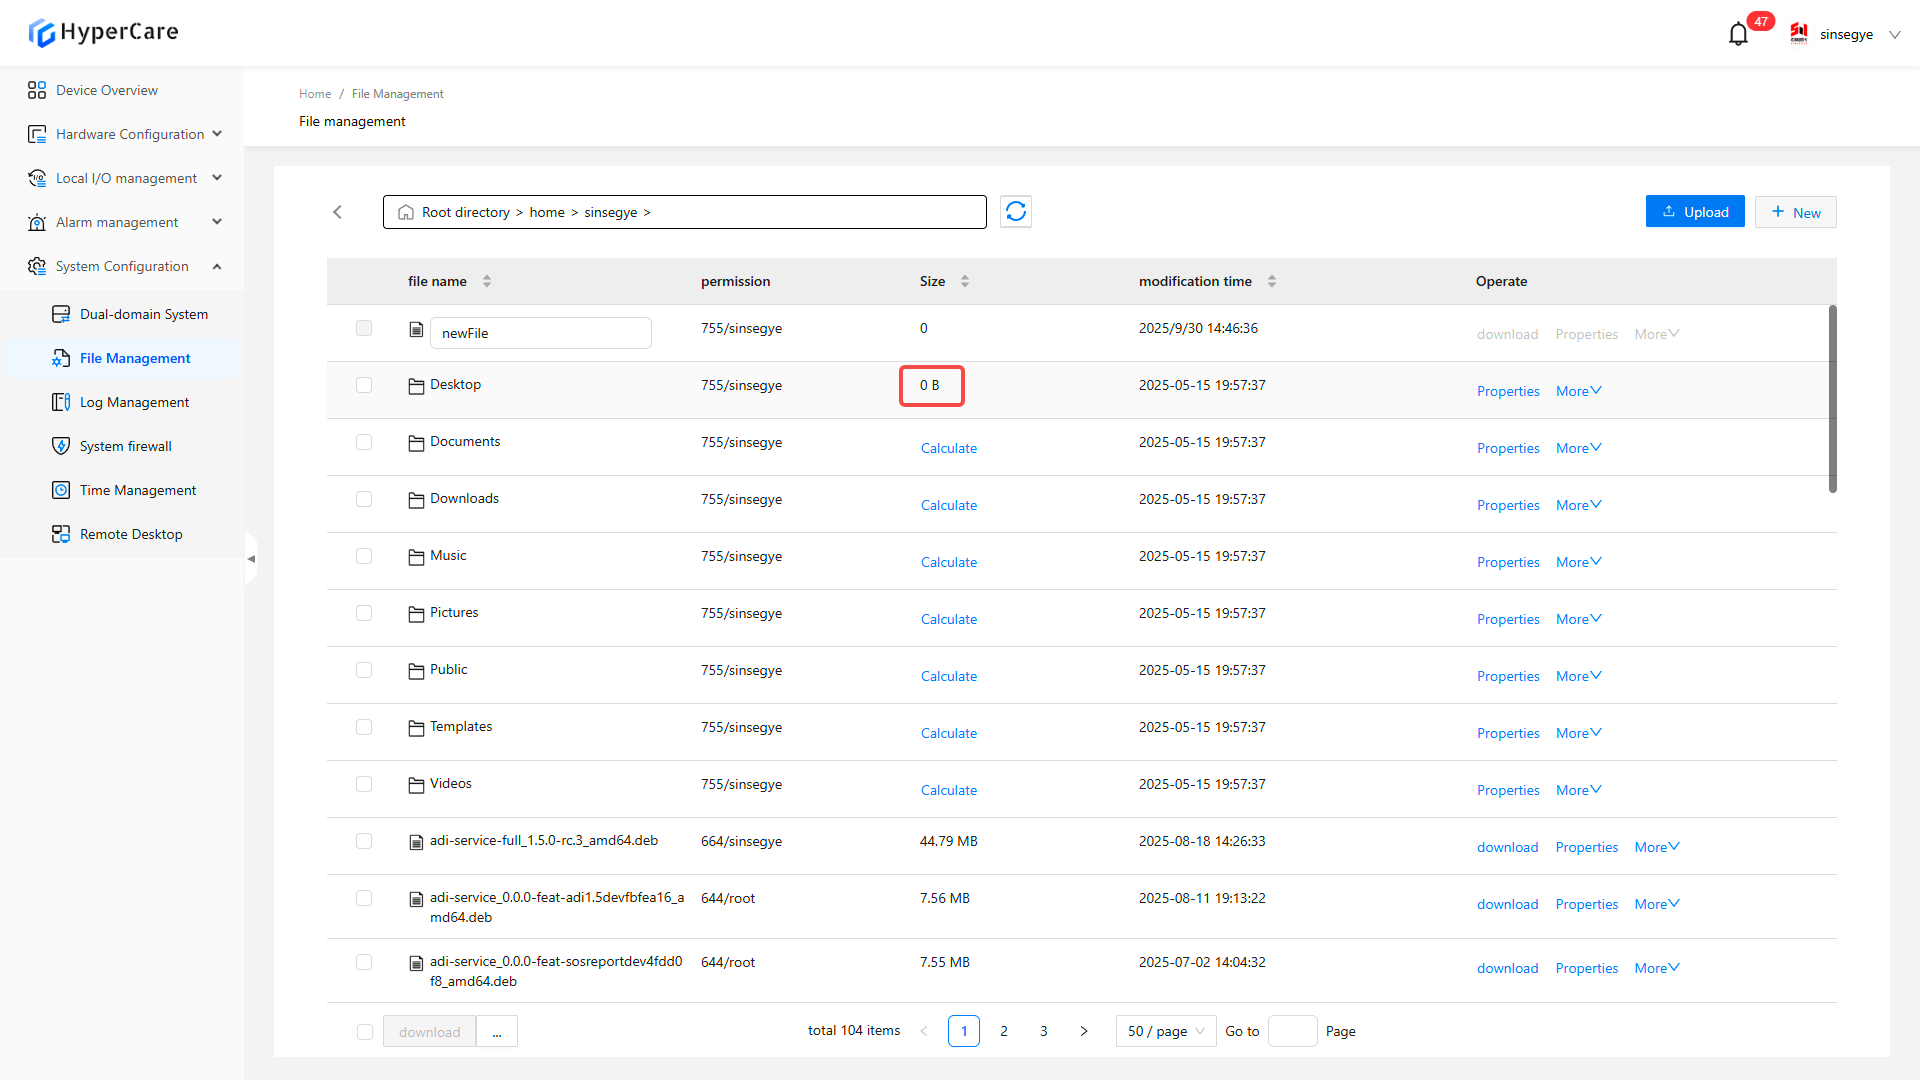Click Calculate for the Music folder
The height and width of the screenshot is (1080, 1920).
click(948, 562)
